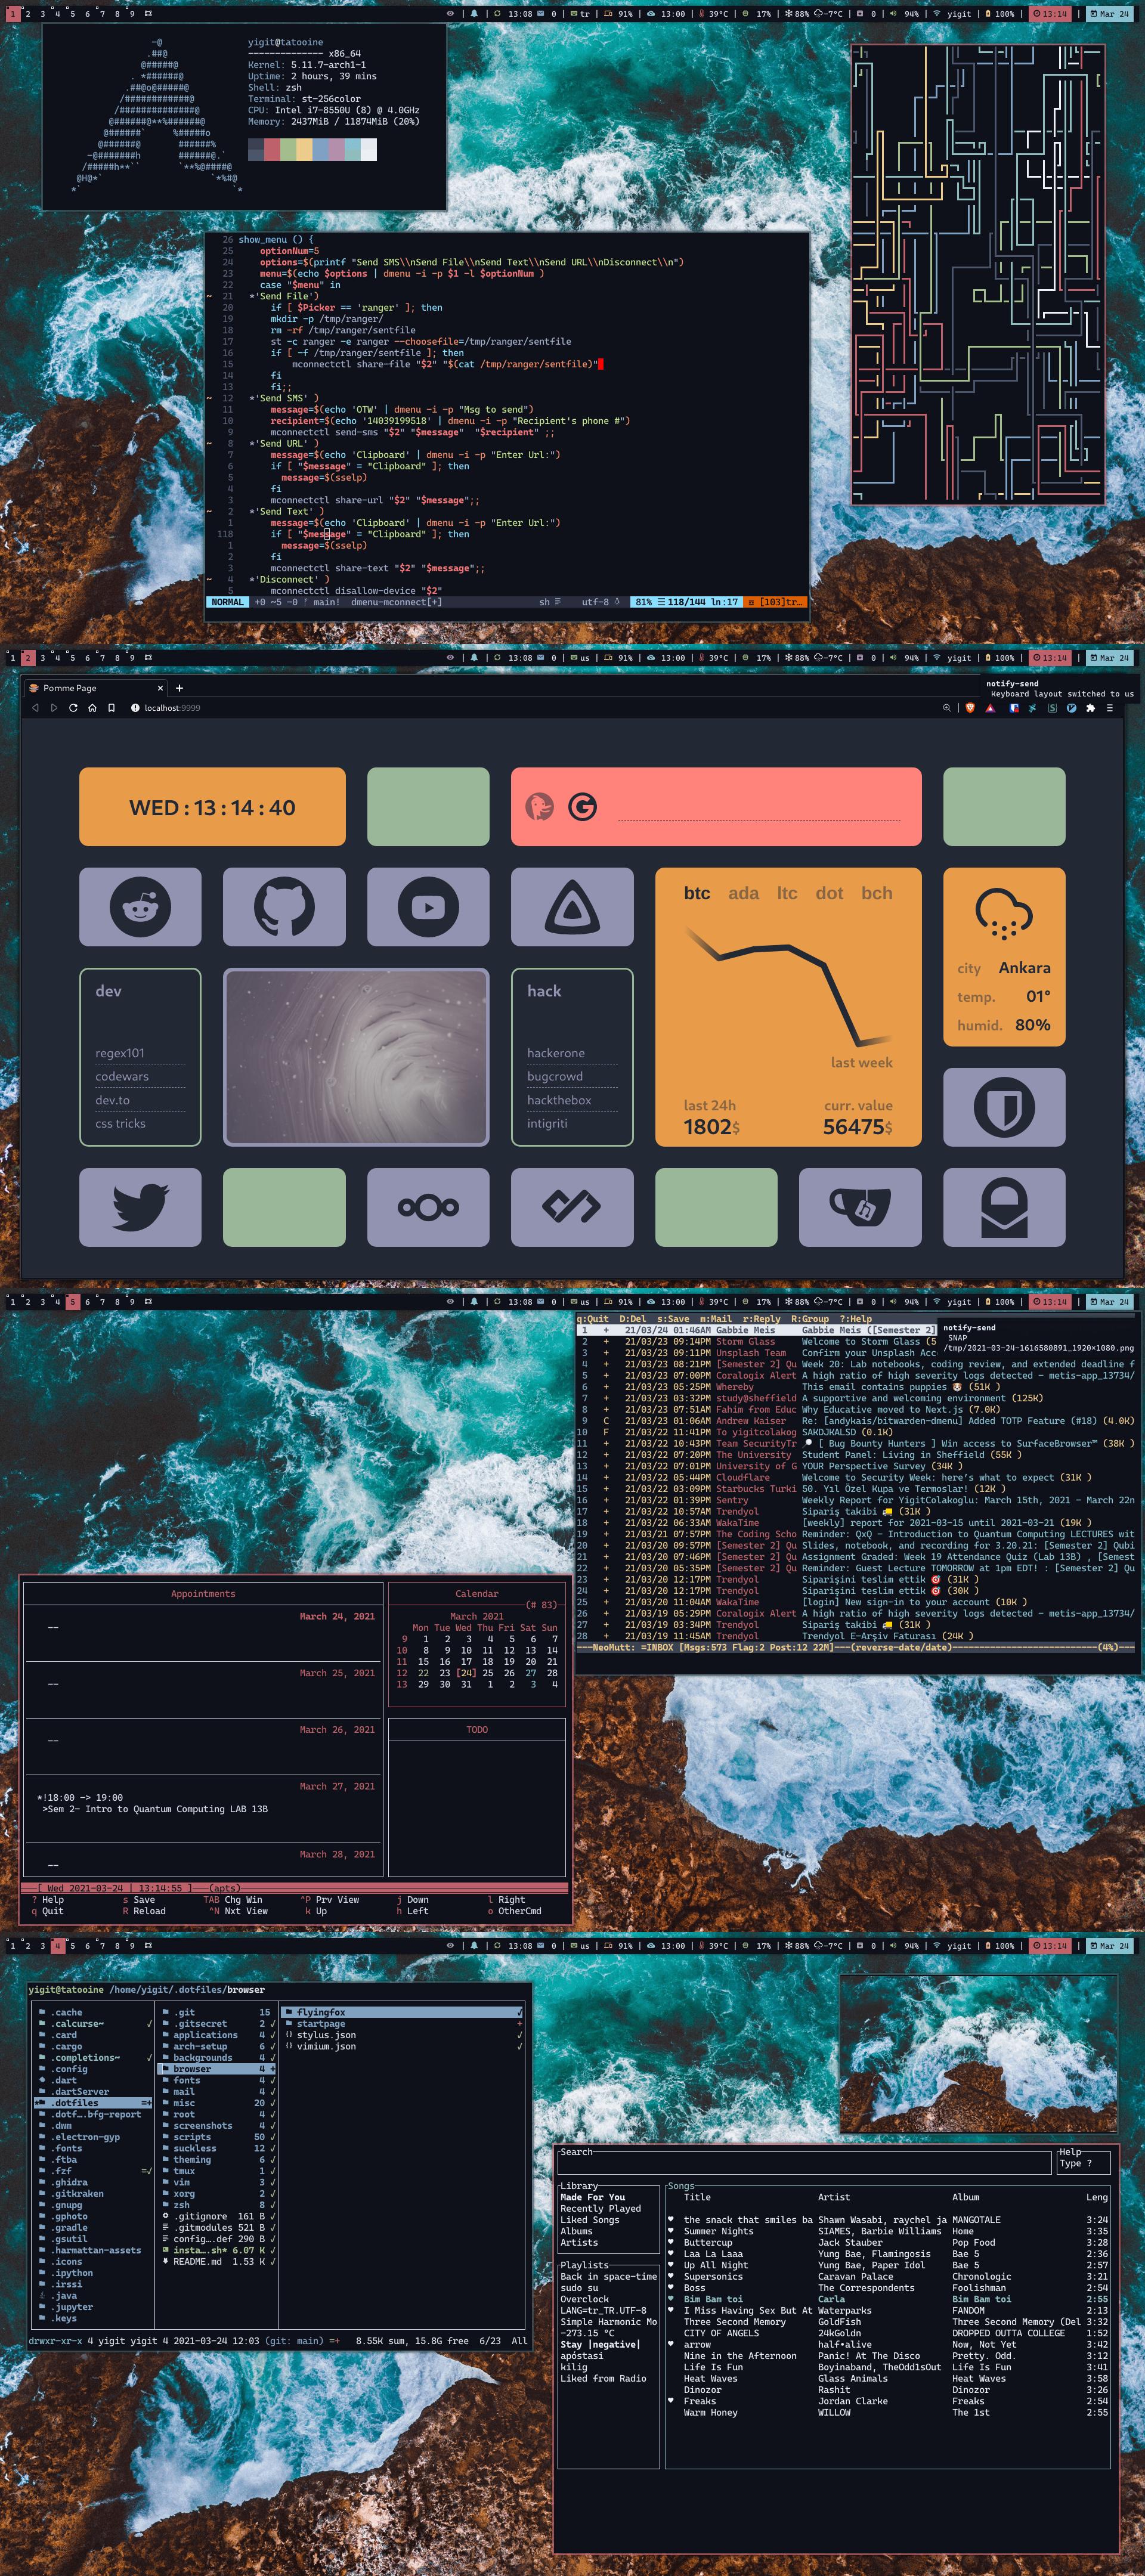
Task: Focus the start page search input line
Action: [760, 815]
